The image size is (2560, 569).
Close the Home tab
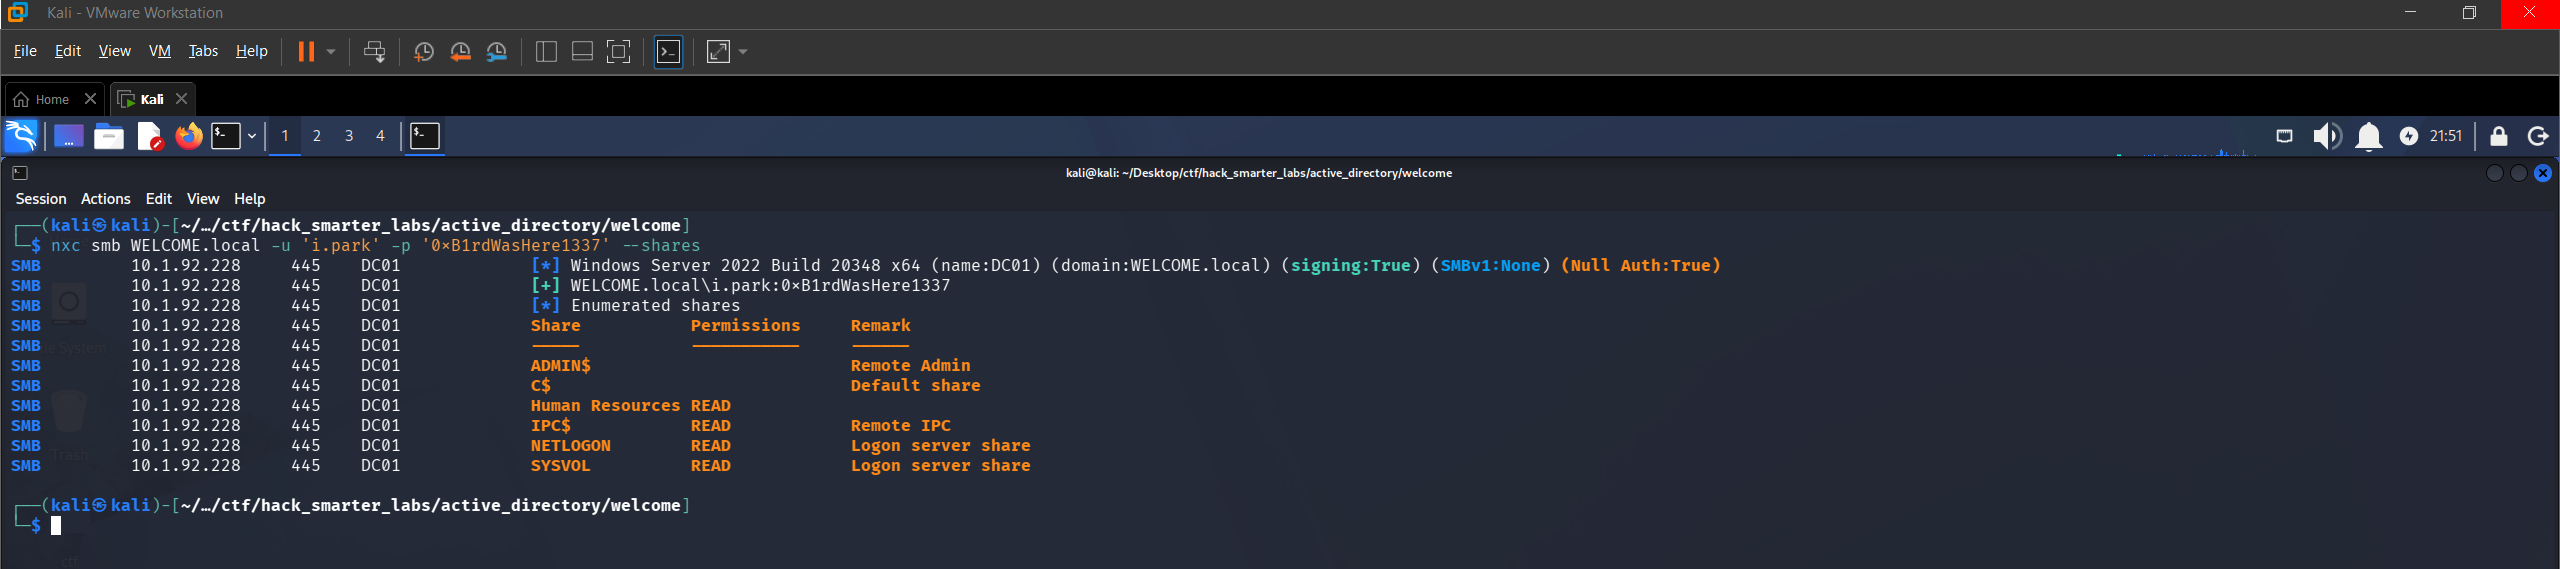(x=90, y=99)
